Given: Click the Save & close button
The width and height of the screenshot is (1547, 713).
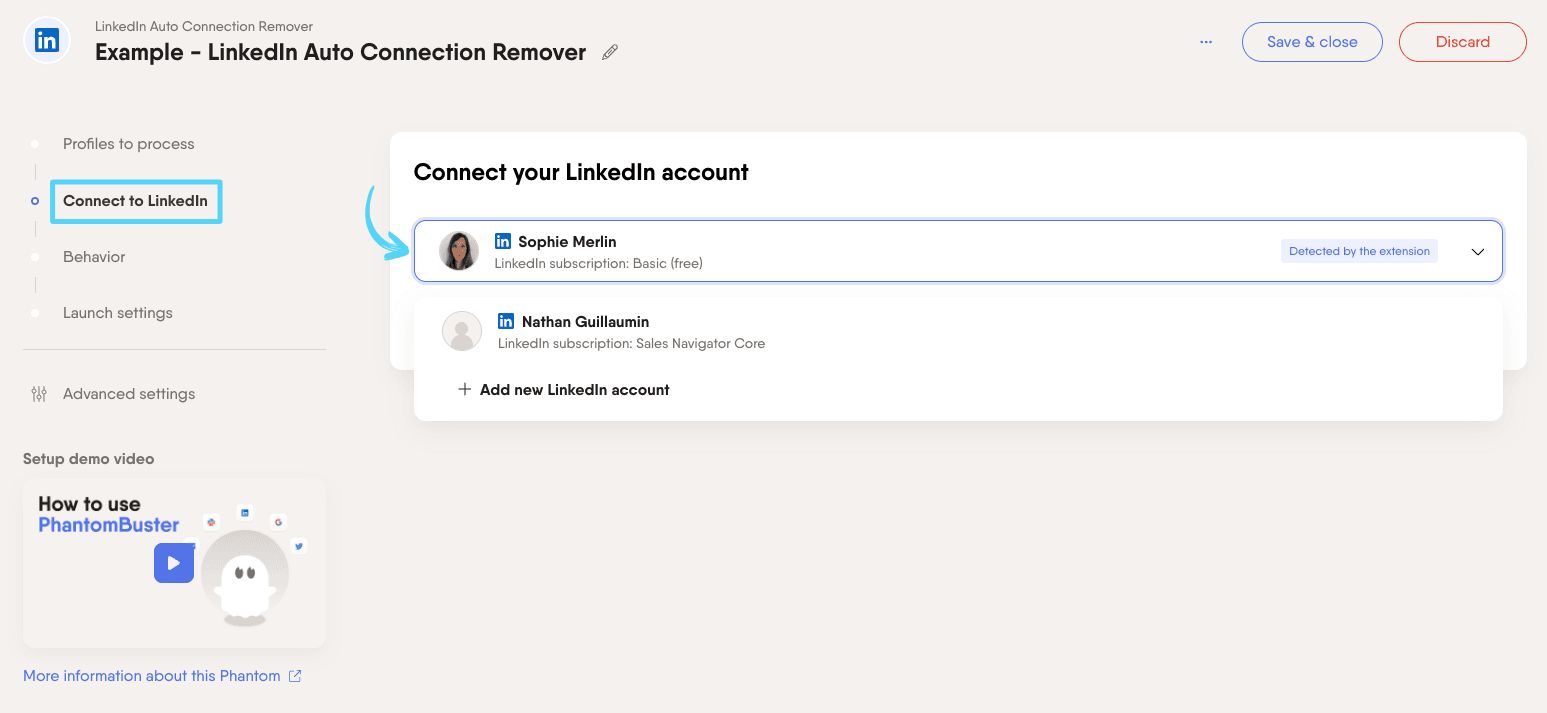Looking at the screenshot, I should [1312, 42].
